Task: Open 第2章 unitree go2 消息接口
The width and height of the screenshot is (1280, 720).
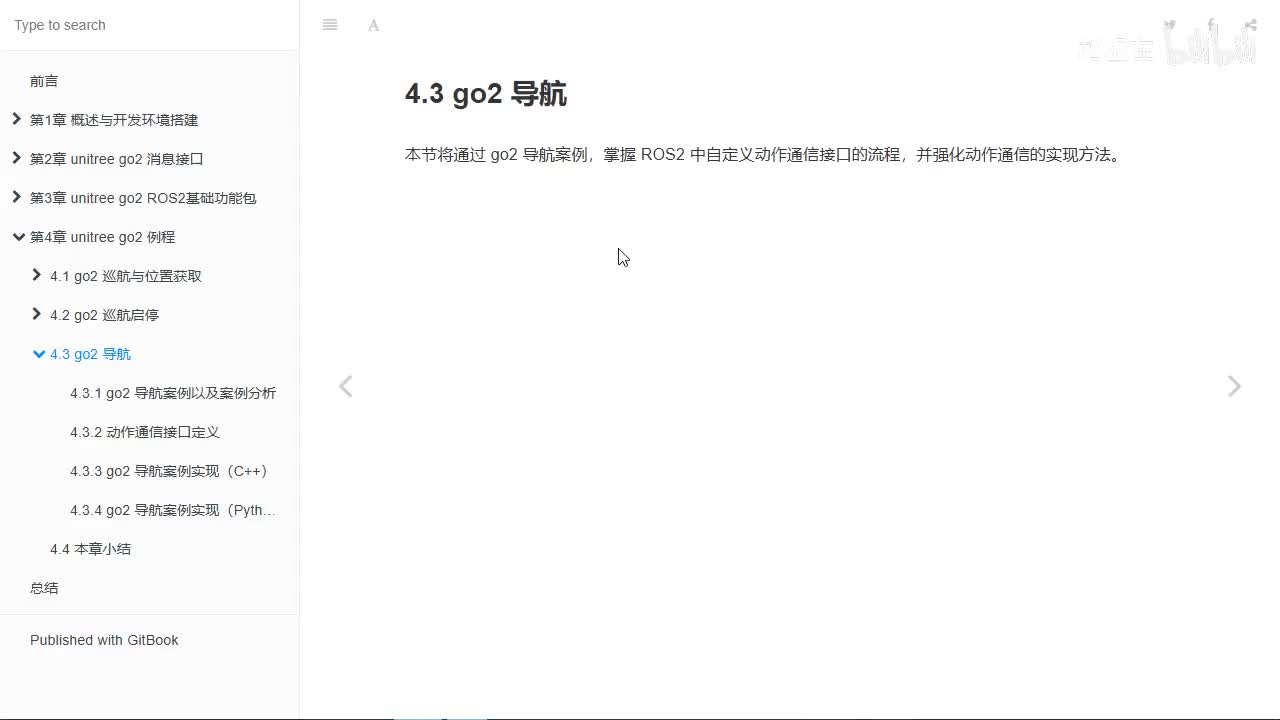Action: 117,159
